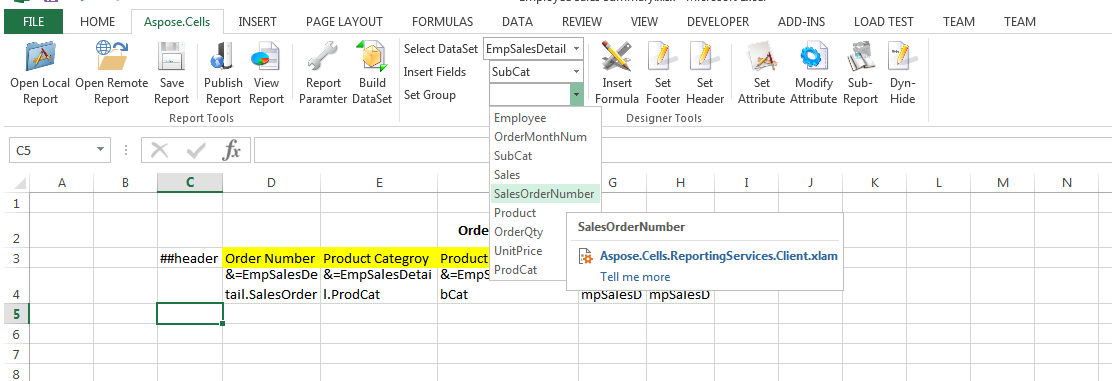Choose SubCat in the Set Group list

(545, 155)
